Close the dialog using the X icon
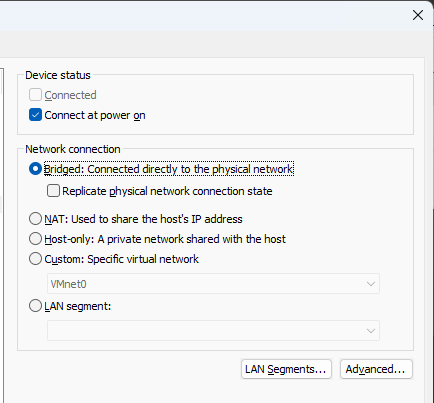This screenshot has width=434, height=403. tap(418, 15)
